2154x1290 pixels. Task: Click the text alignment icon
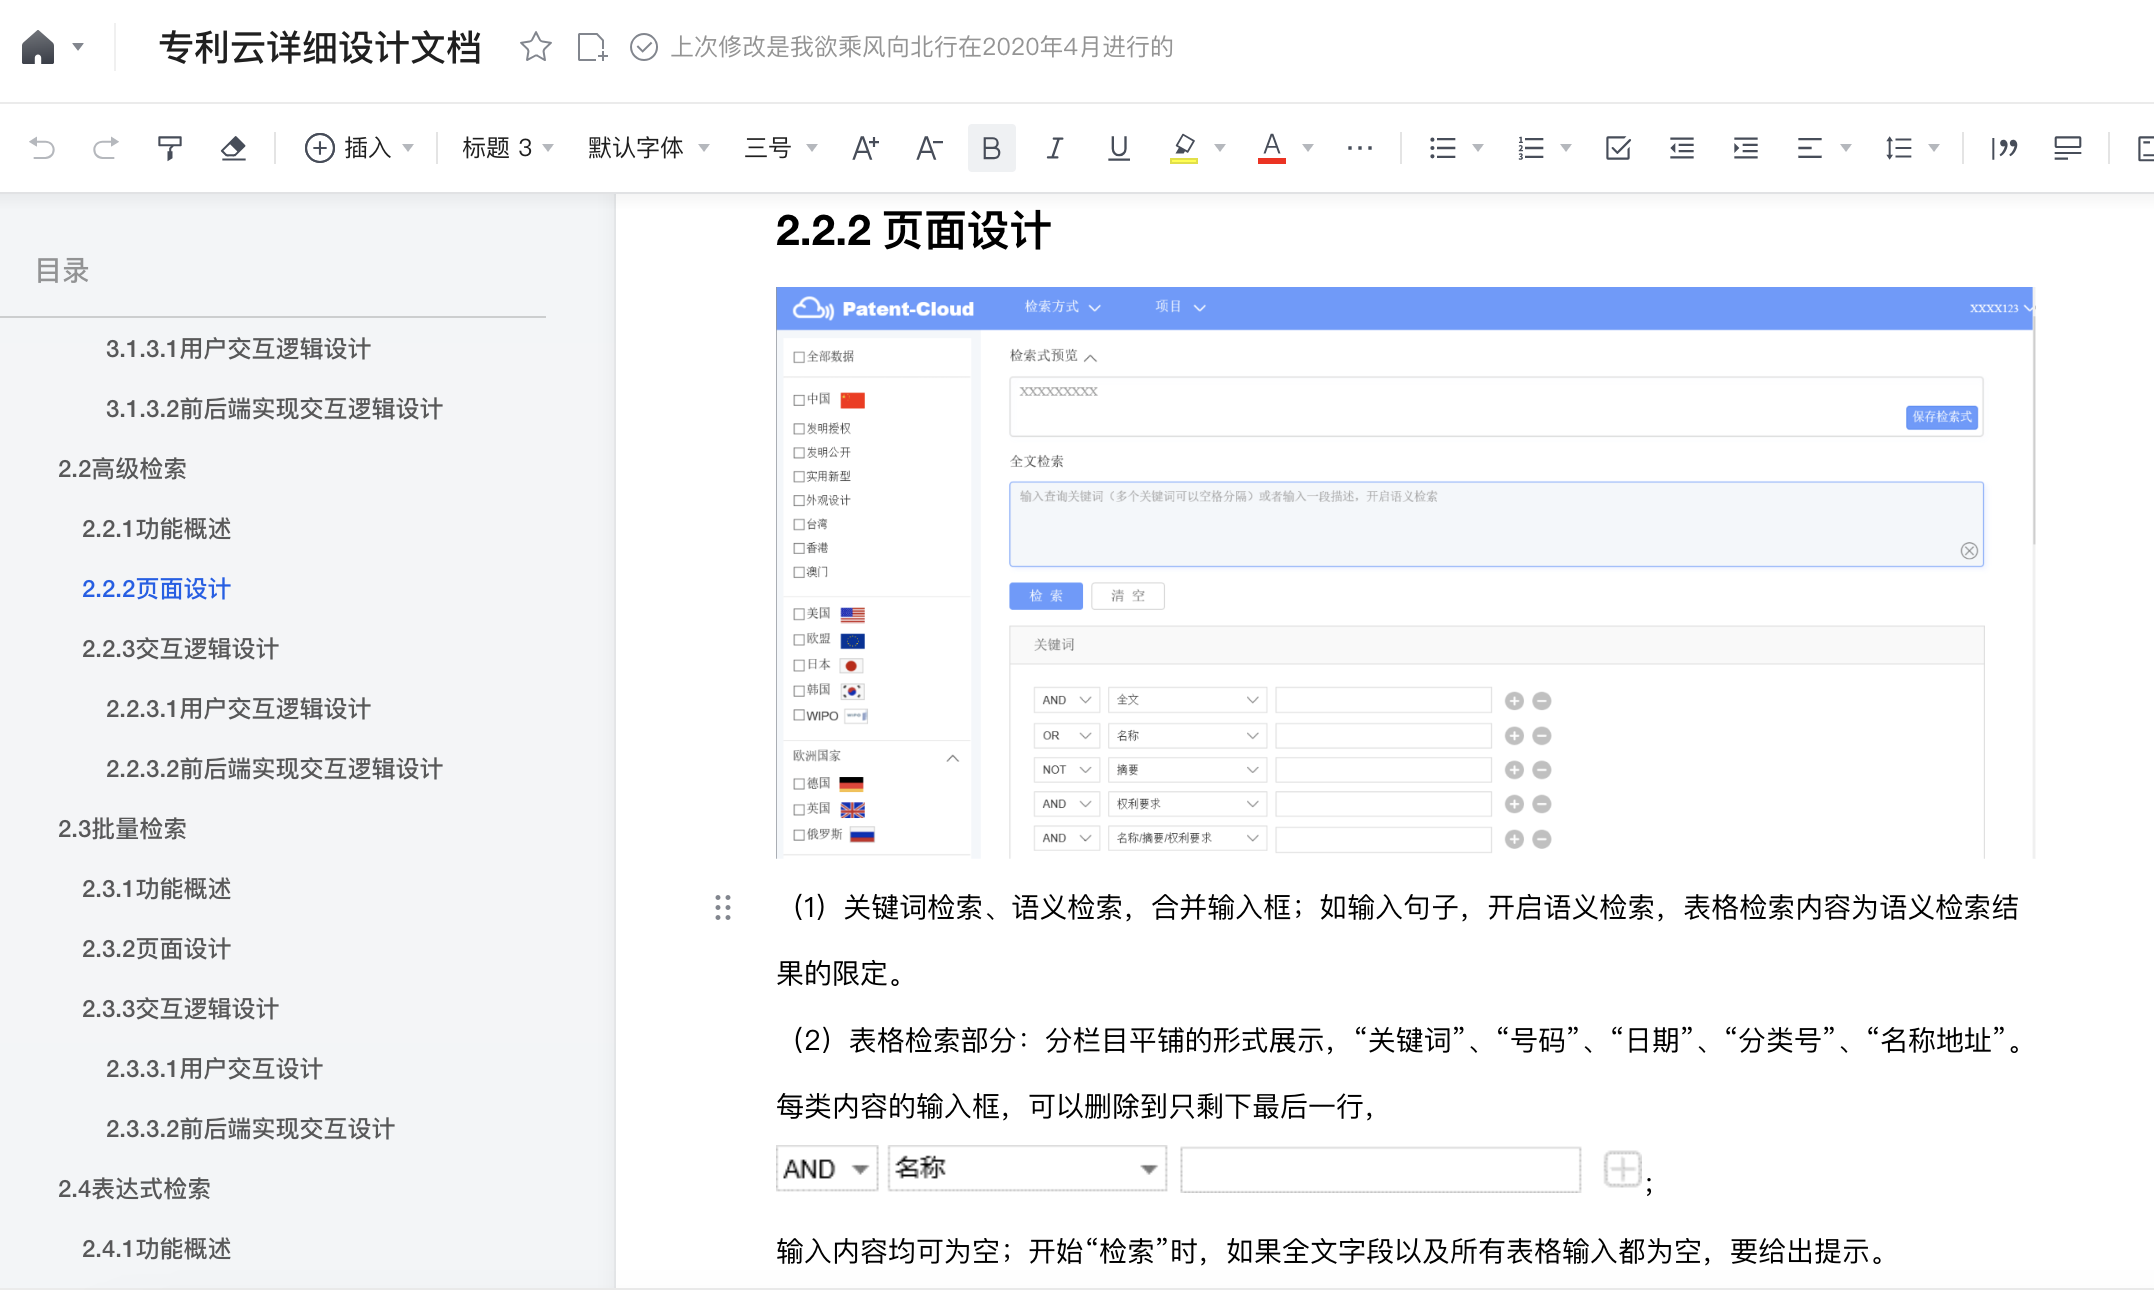coord(1810,148)
